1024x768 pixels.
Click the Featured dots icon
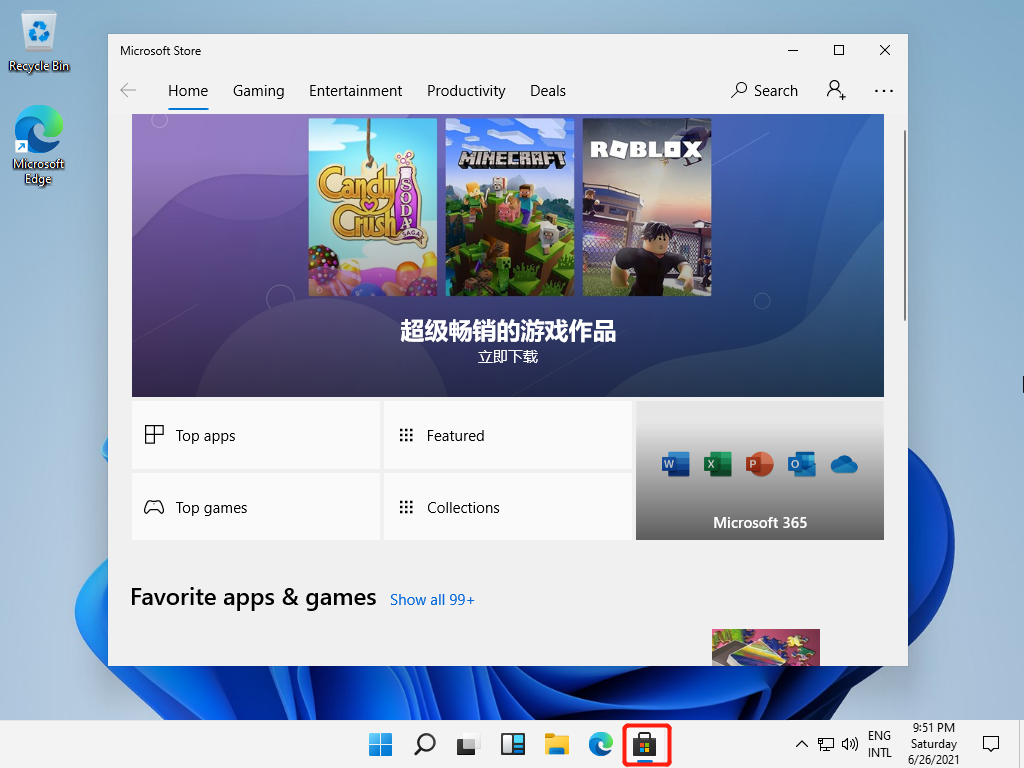406,435
